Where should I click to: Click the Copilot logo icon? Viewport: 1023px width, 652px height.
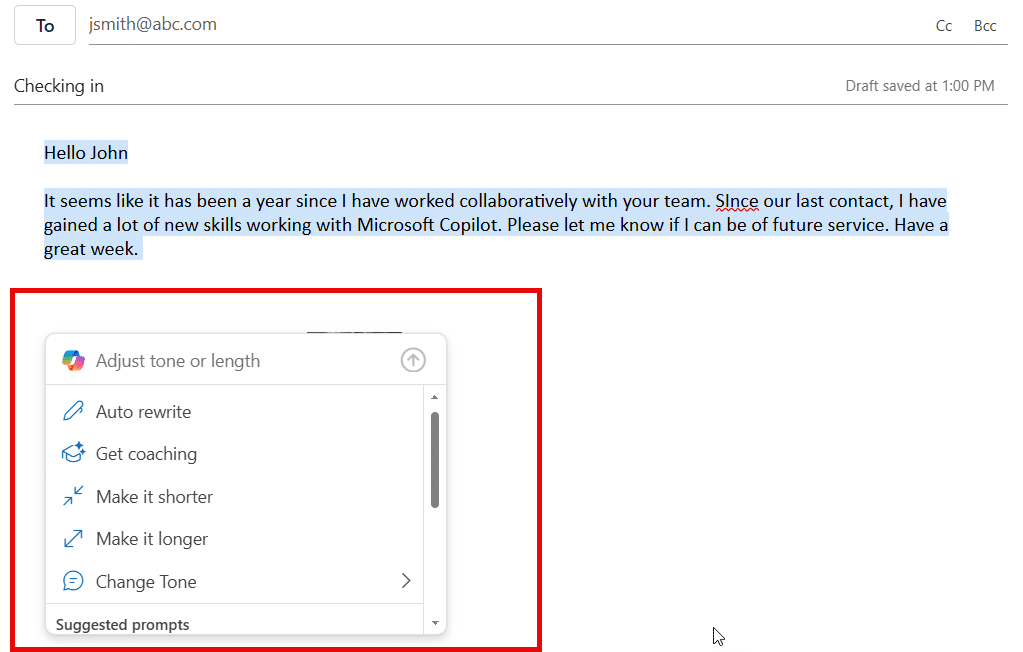[x=73, y=360]
